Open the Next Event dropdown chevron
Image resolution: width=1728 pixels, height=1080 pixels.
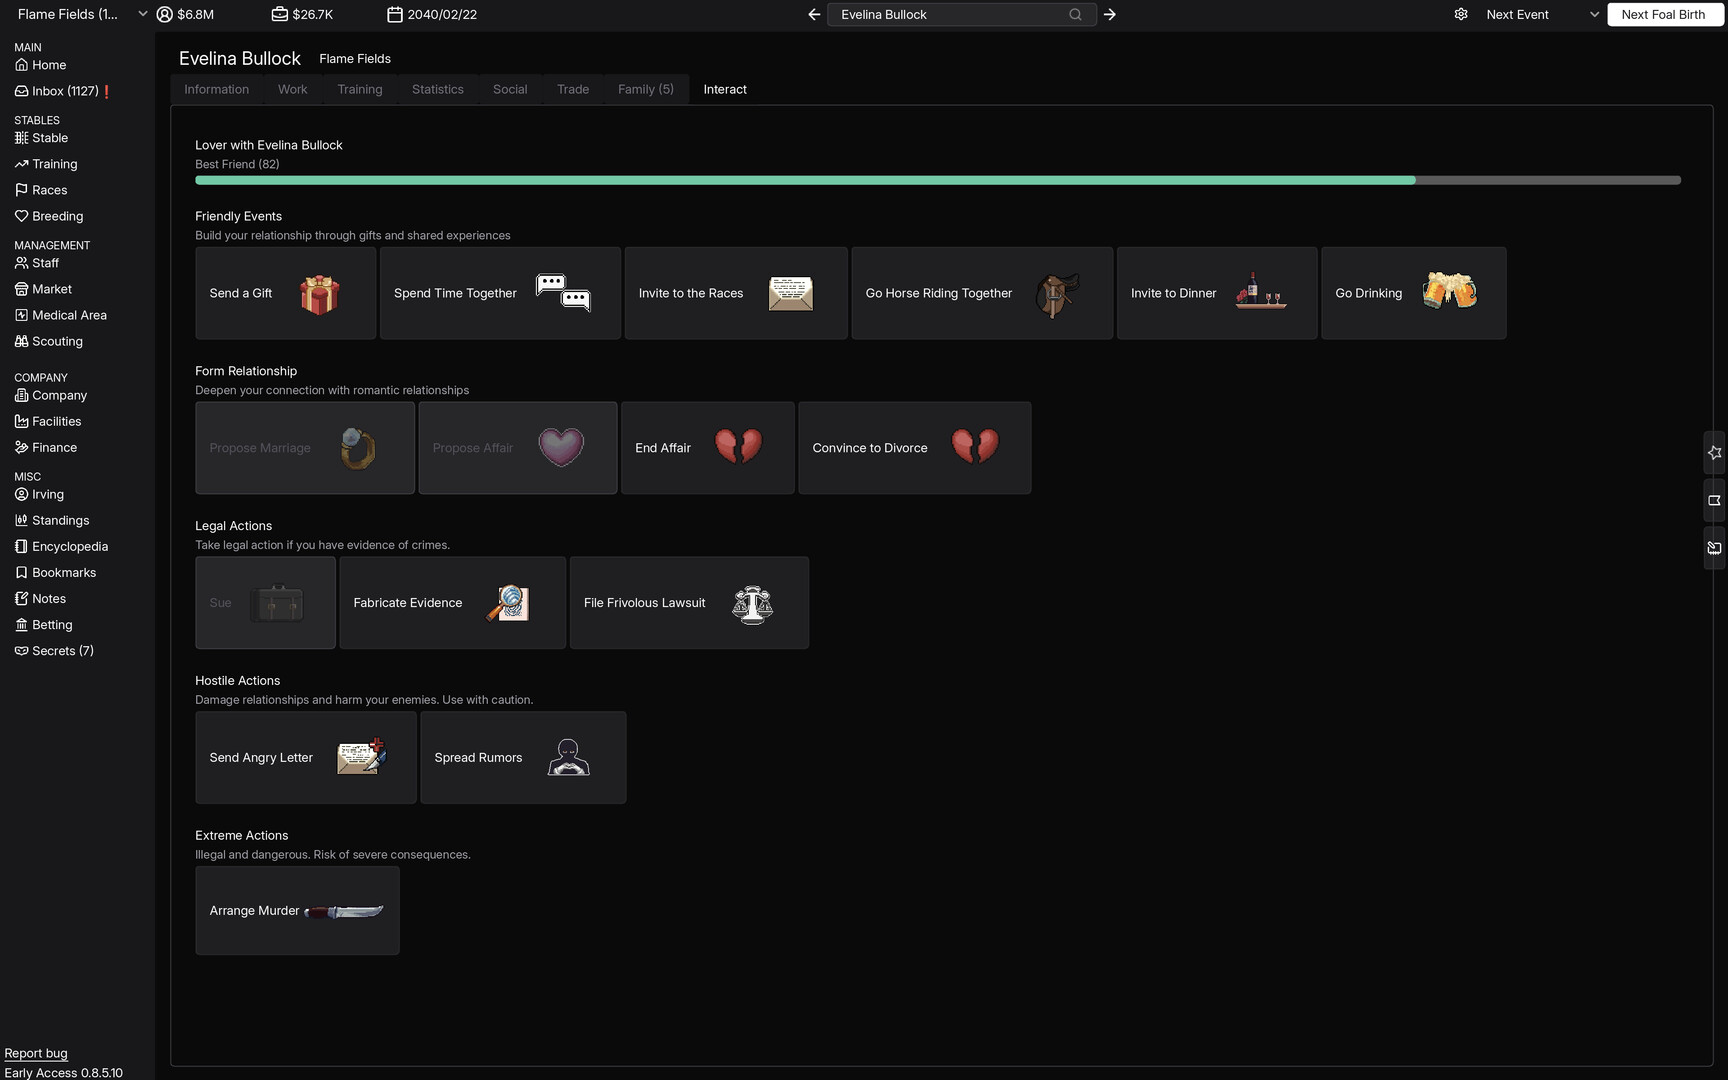click(x=1593, y=14)
